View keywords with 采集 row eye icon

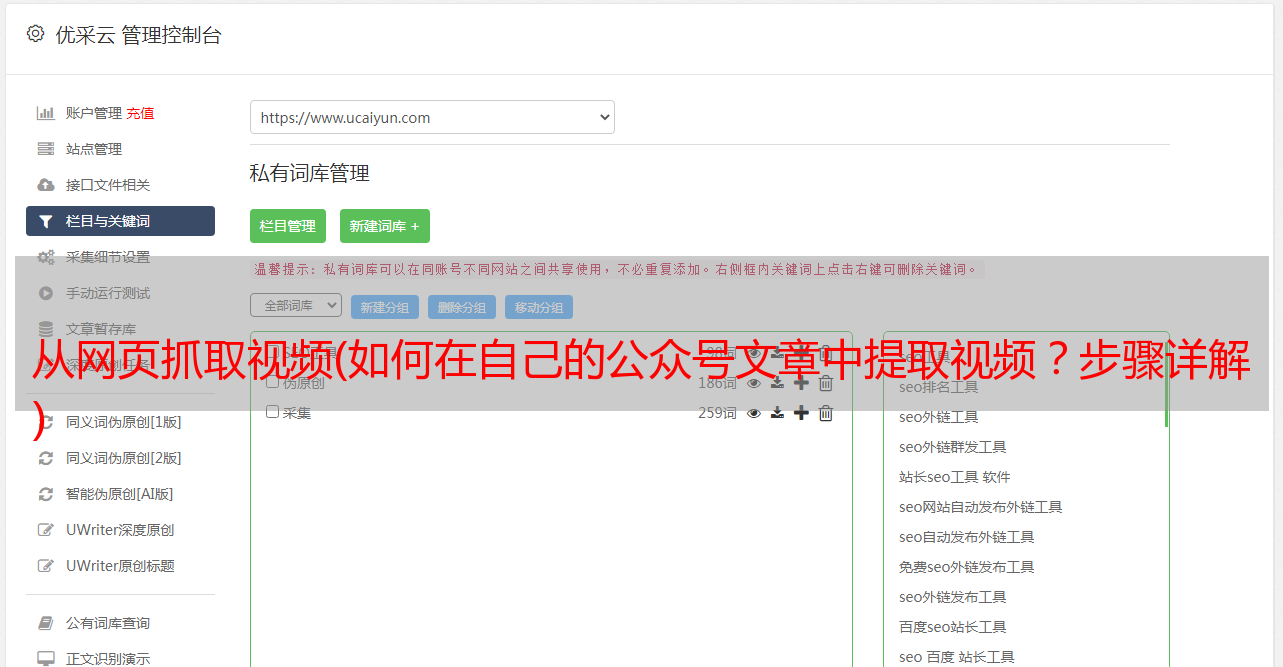point(754,413)
